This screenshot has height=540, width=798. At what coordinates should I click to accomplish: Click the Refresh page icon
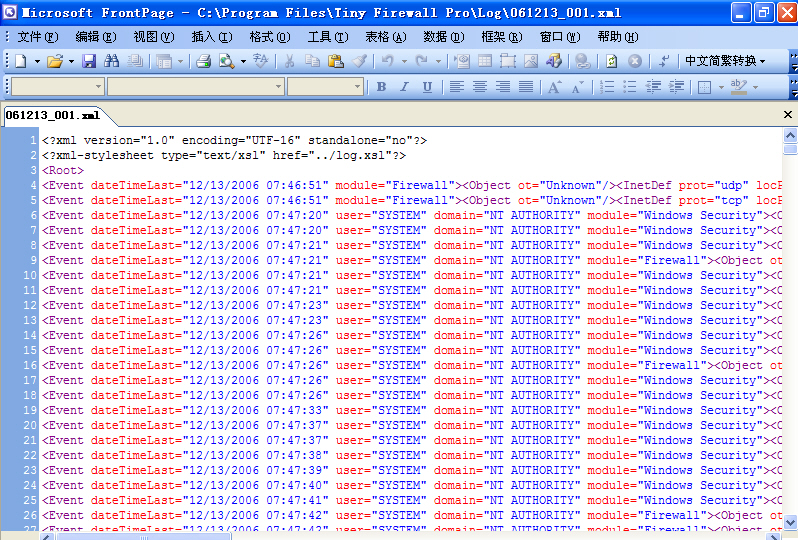click(611, 62)
